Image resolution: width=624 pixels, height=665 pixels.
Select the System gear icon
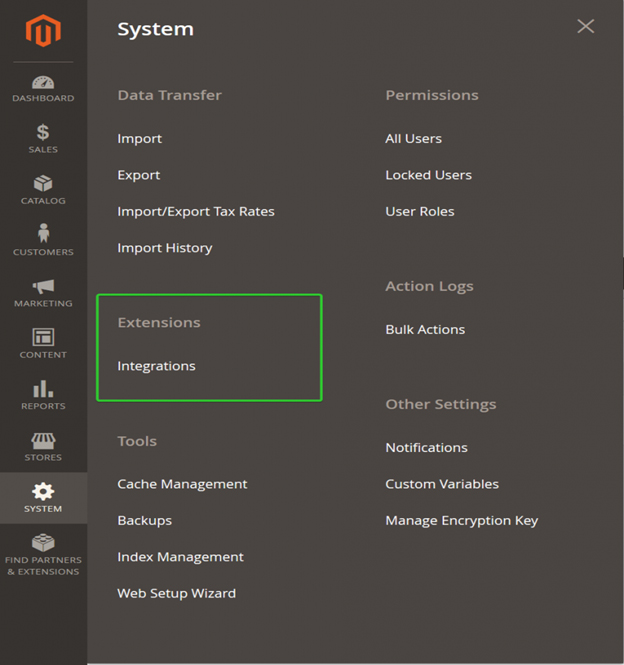pyautogui.click(x=43, y=492)
